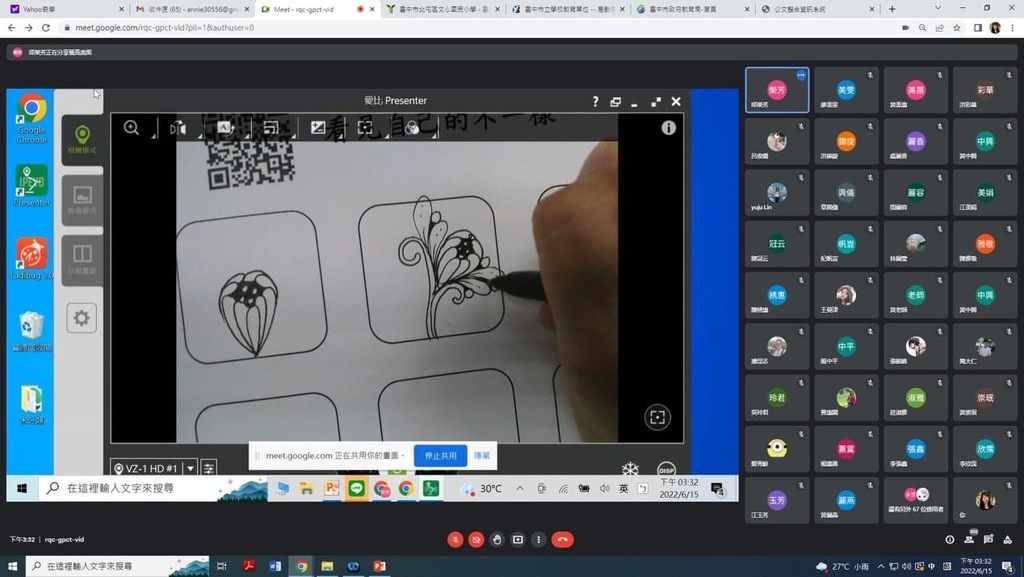This screenshot has width=1024, height=577.
Task: Bookmark this page with the star
Action: [x=957, y=28]
